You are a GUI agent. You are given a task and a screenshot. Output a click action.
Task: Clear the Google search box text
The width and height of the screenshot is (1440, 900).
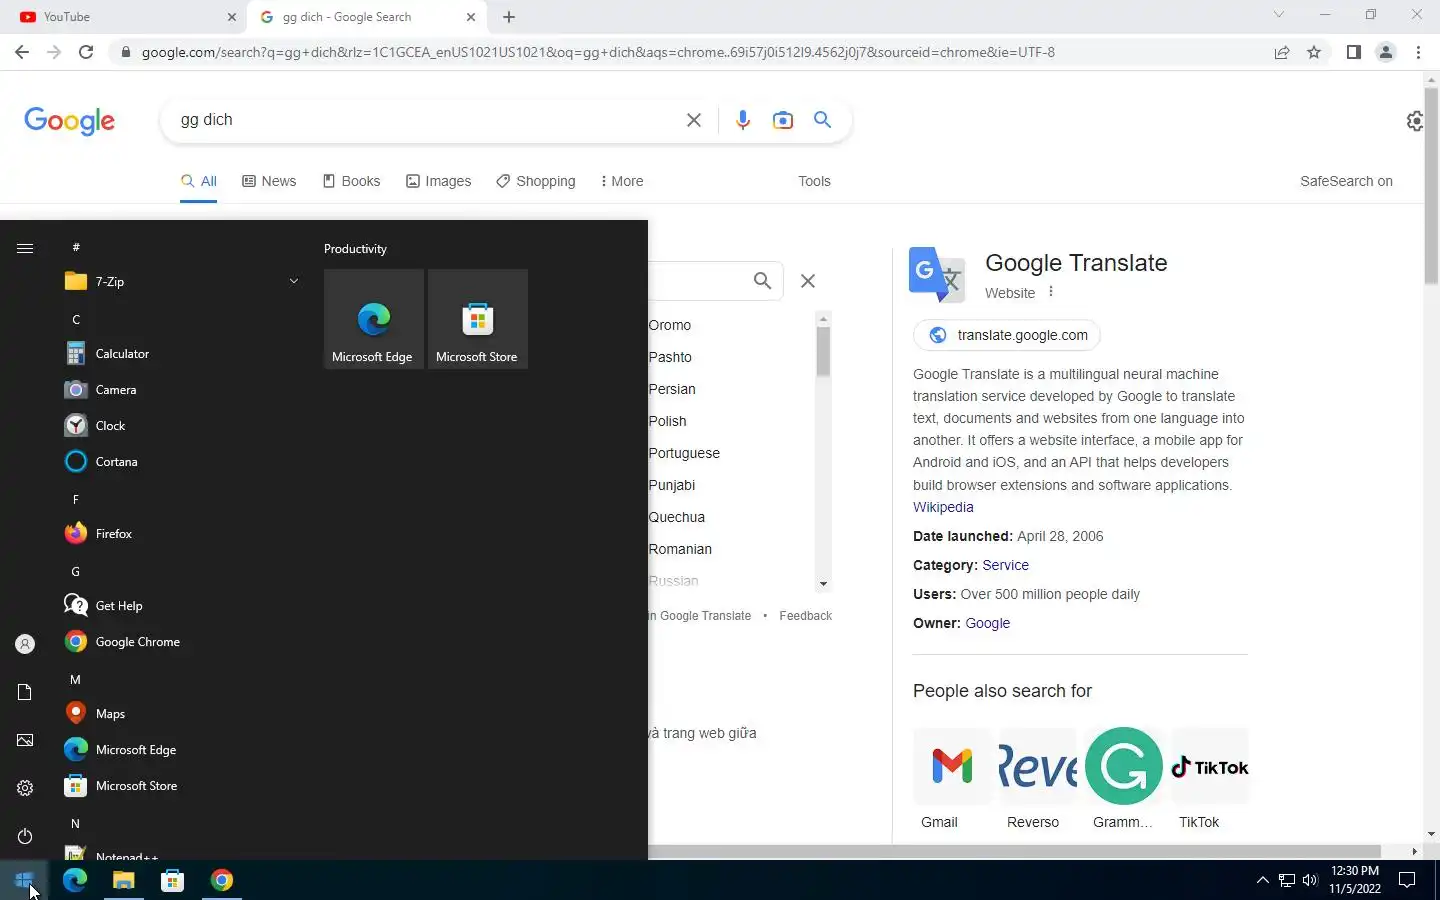693,120
